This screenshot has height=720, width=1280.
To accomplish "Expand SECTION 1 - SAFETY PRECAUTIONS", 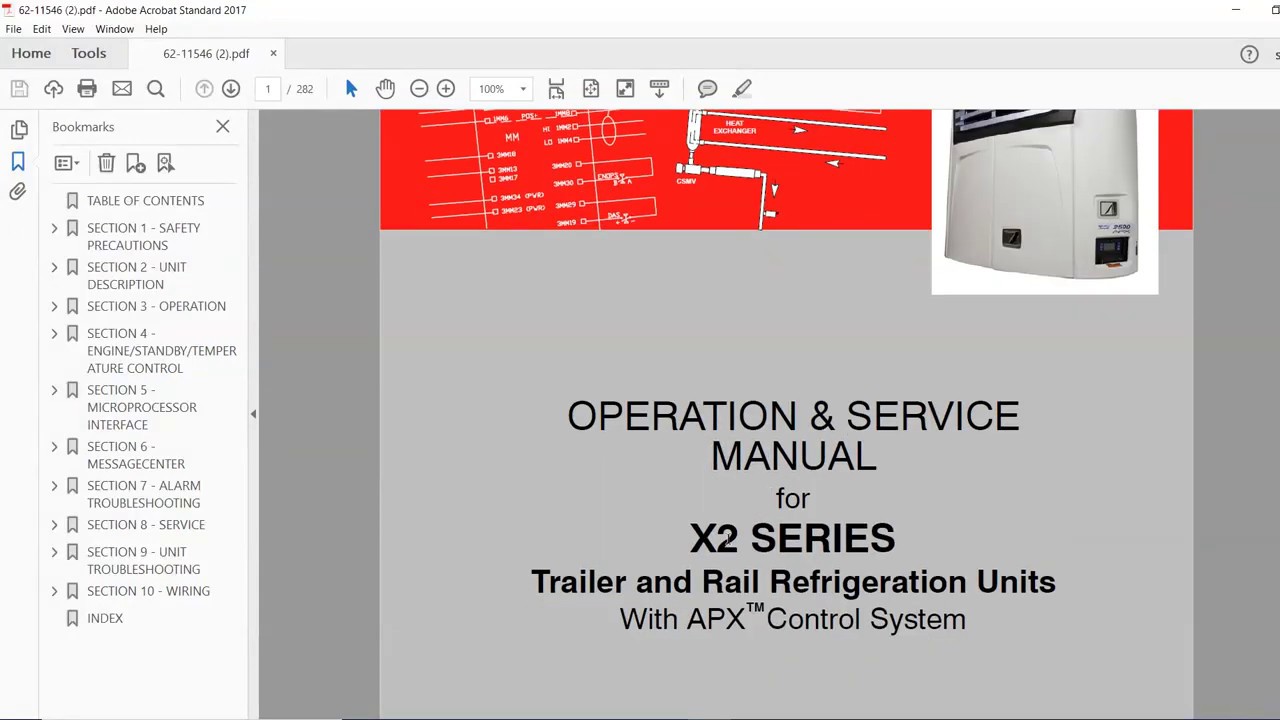I will 55,228.
